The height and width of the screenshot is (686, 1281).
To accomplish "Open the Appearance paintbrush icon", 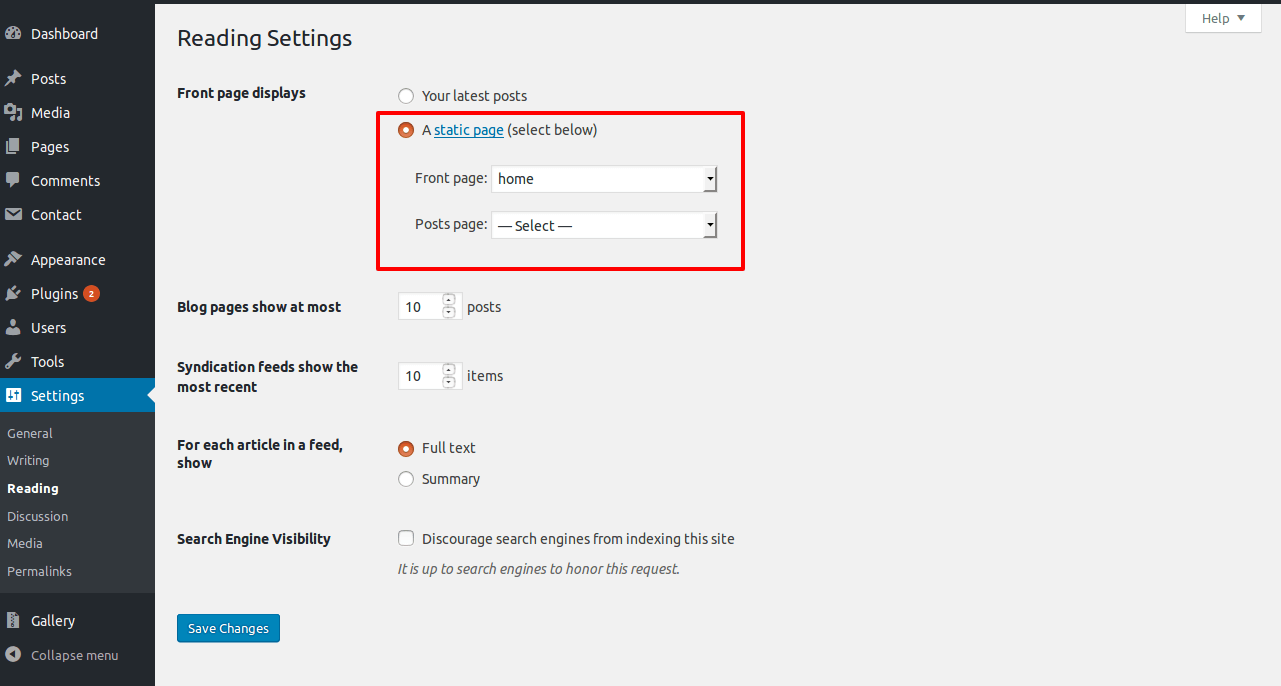I will point(13,259).
